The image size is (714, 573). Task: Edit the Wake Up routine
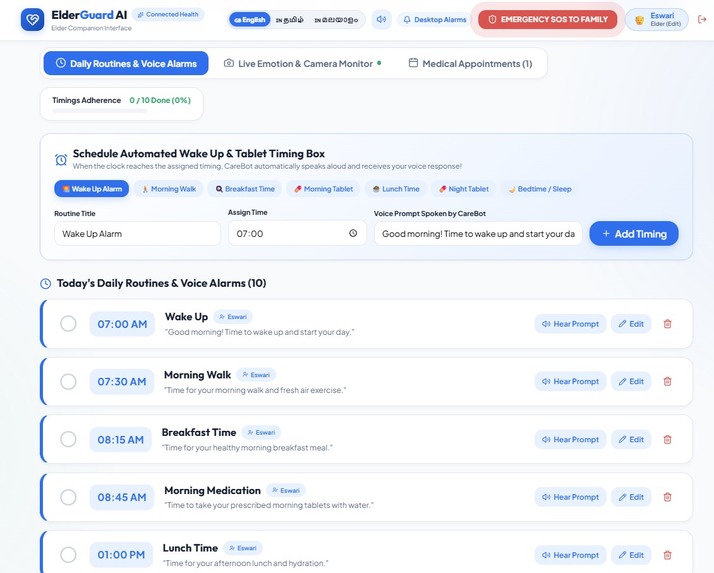click(x=631, y=324)
